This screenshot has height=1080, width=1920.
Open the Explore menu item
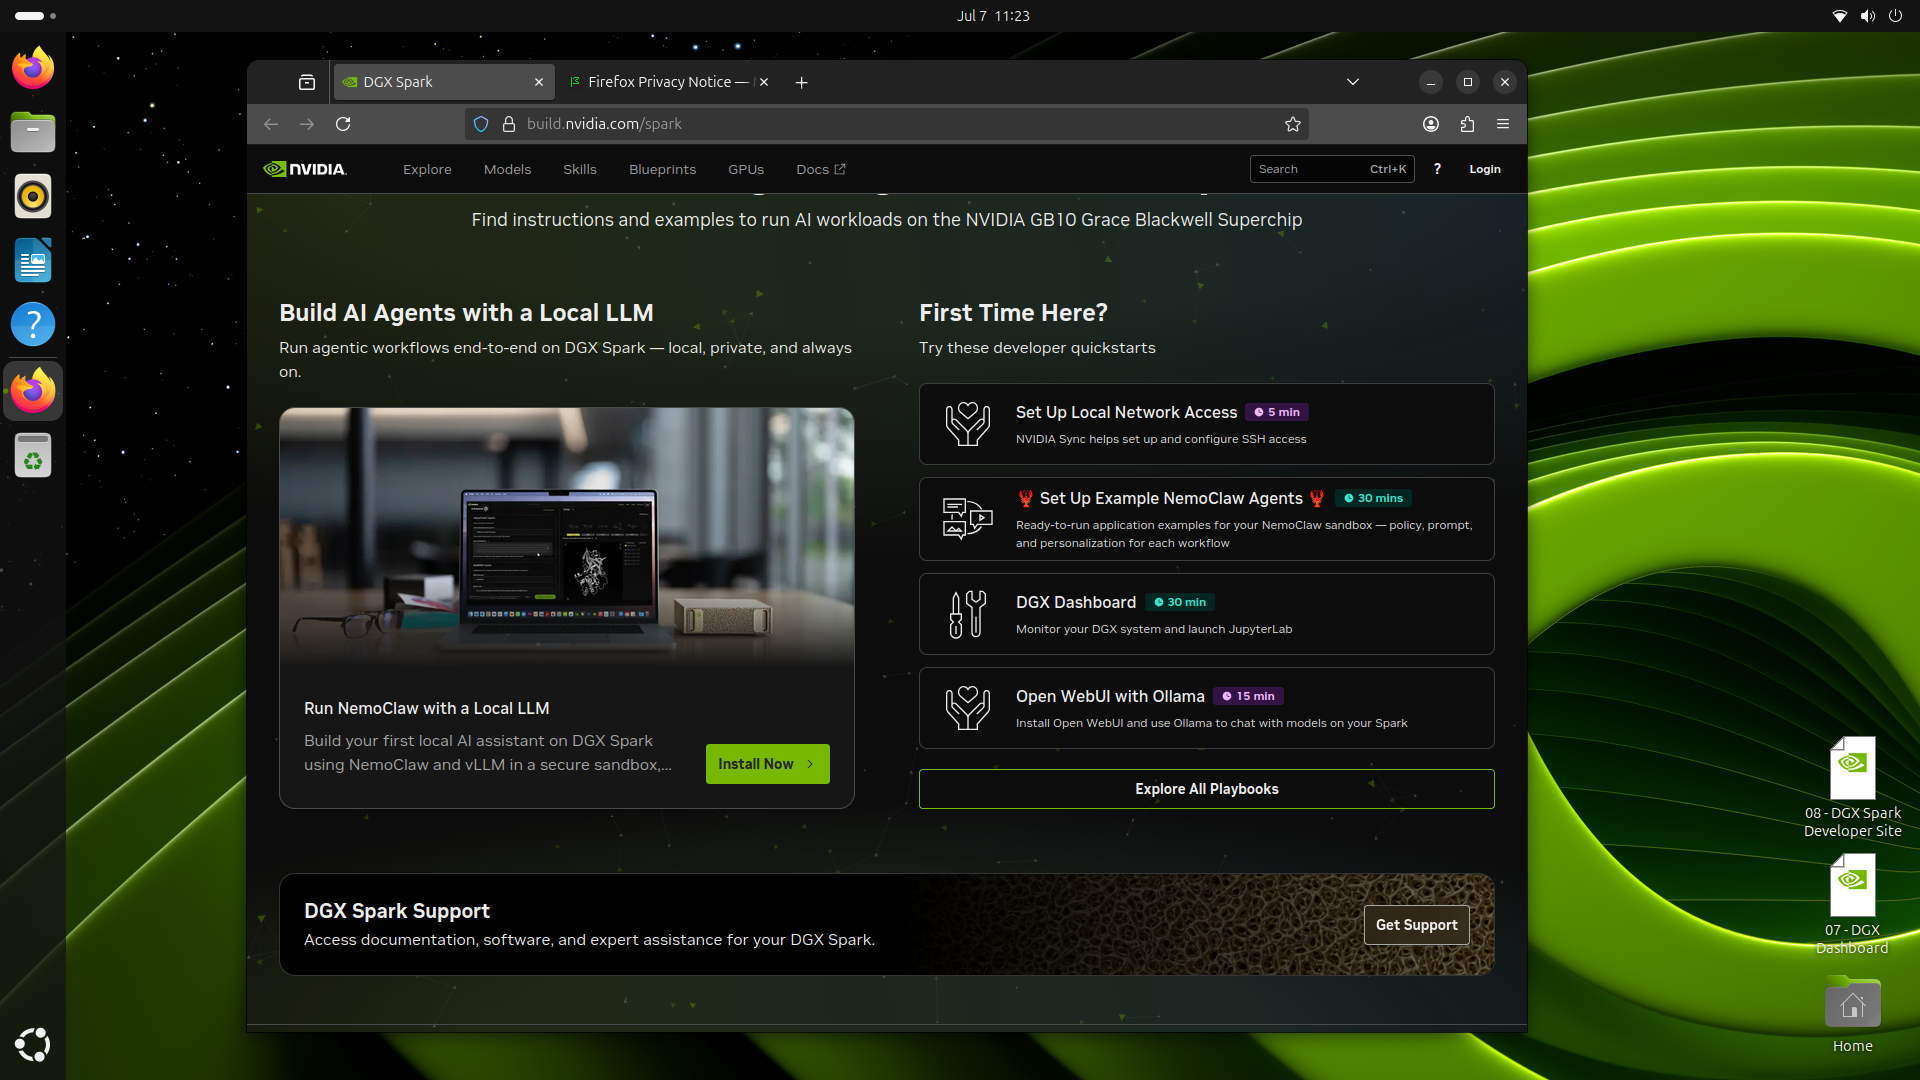tap(427, 169)
